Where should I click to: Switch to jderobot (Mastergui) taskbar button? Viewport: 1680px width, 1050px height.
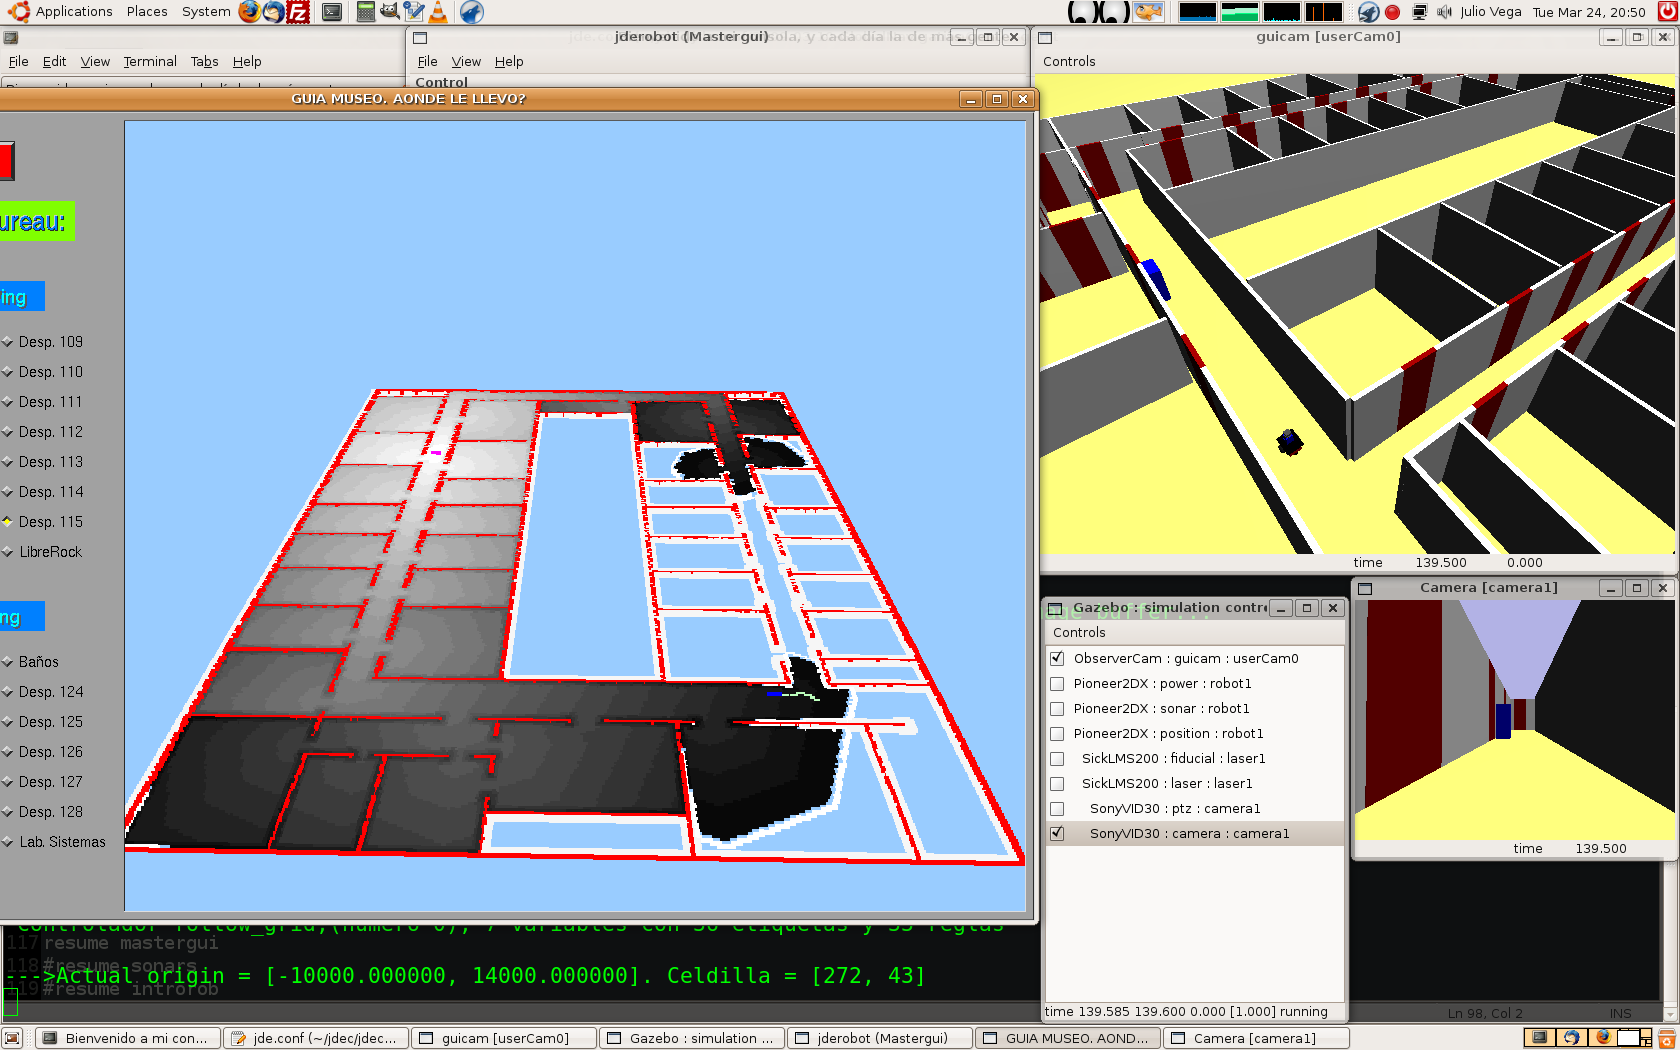click(880, 1038)
